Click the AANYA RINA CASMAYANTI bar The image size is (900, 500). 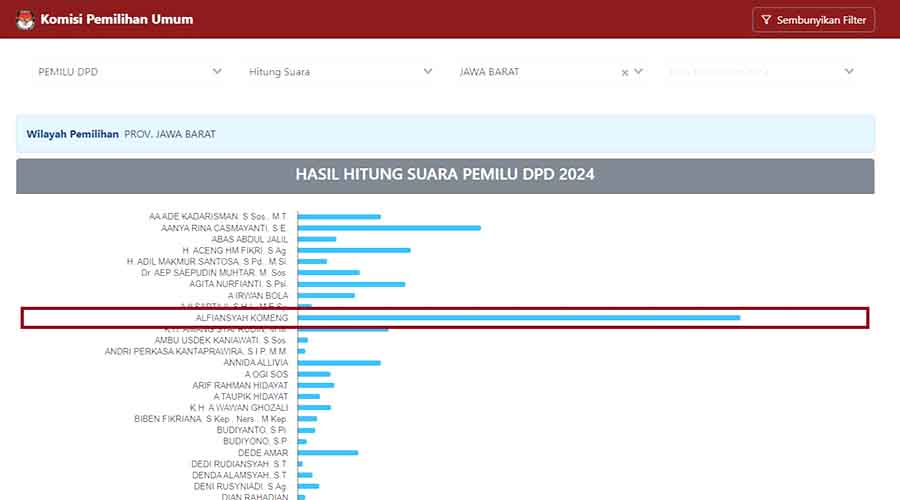[x=389, y=228]
